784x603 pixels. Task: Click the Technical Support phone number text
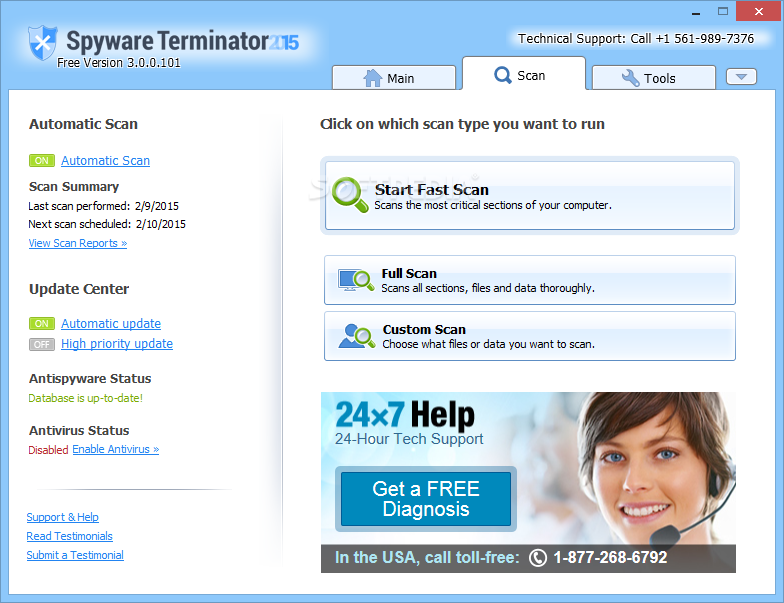(636, 38)
